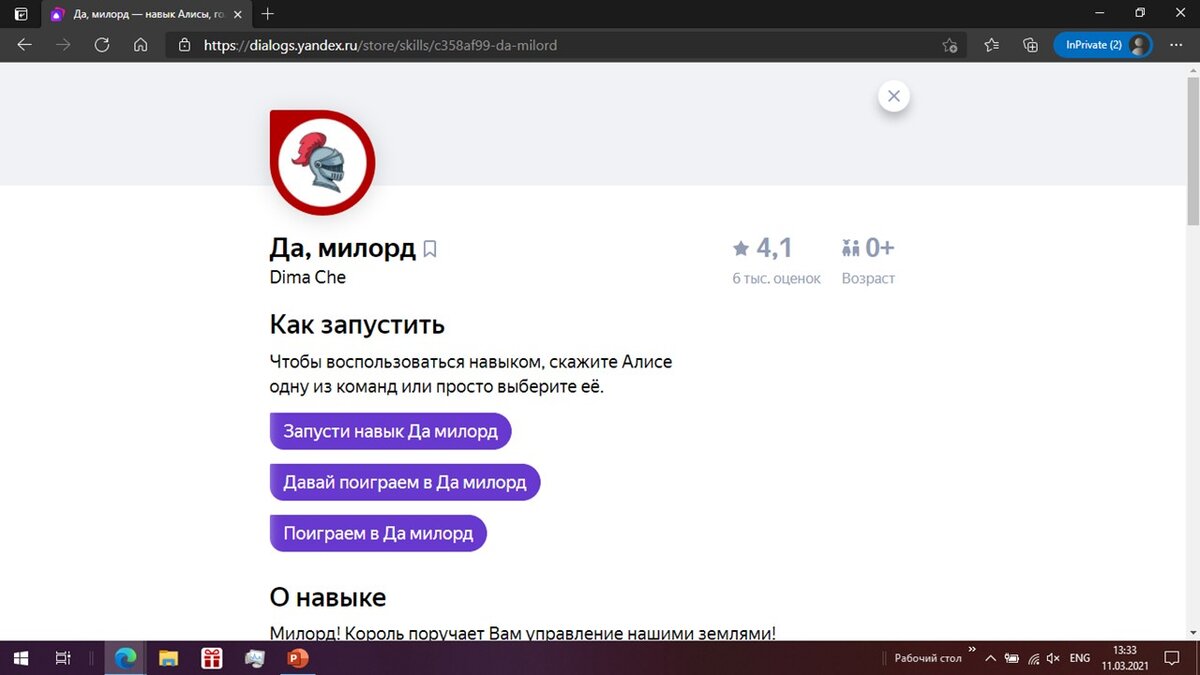Click the bookmark icon next to 'Да, милорд'
Image resolution: width=1200 pixels, height=675 pixels.
[x=430, y=248]
